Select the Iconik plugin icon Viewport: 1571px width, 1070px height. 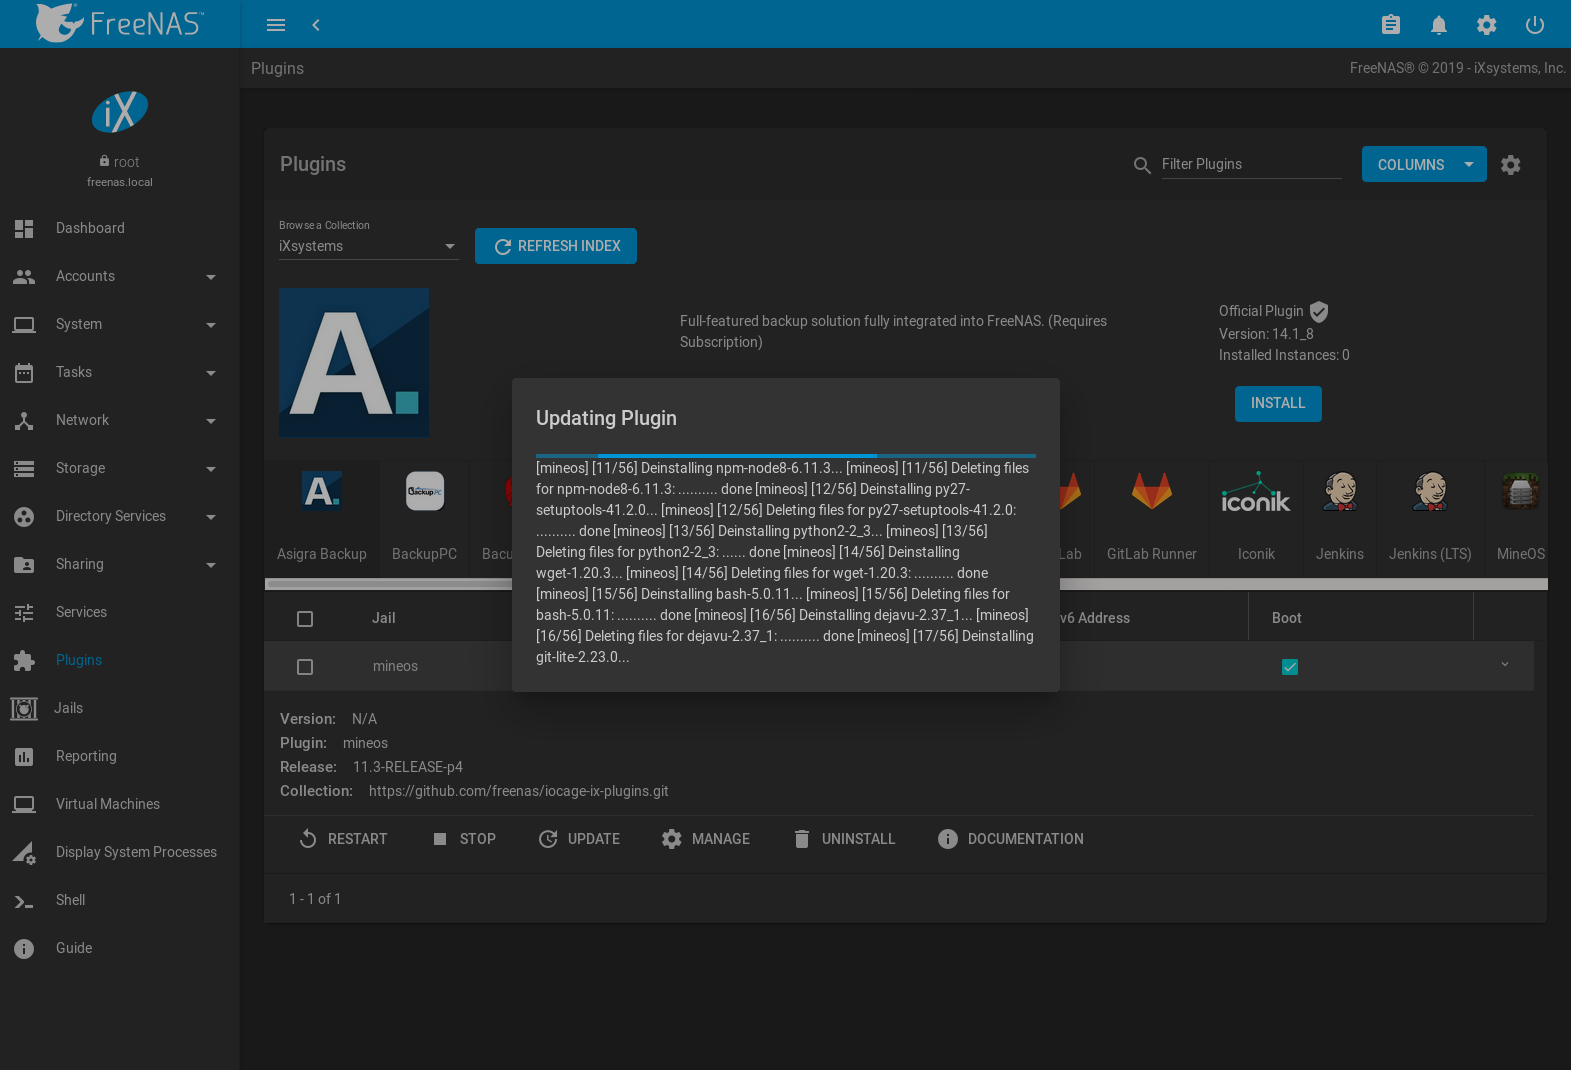point(1256,492)
